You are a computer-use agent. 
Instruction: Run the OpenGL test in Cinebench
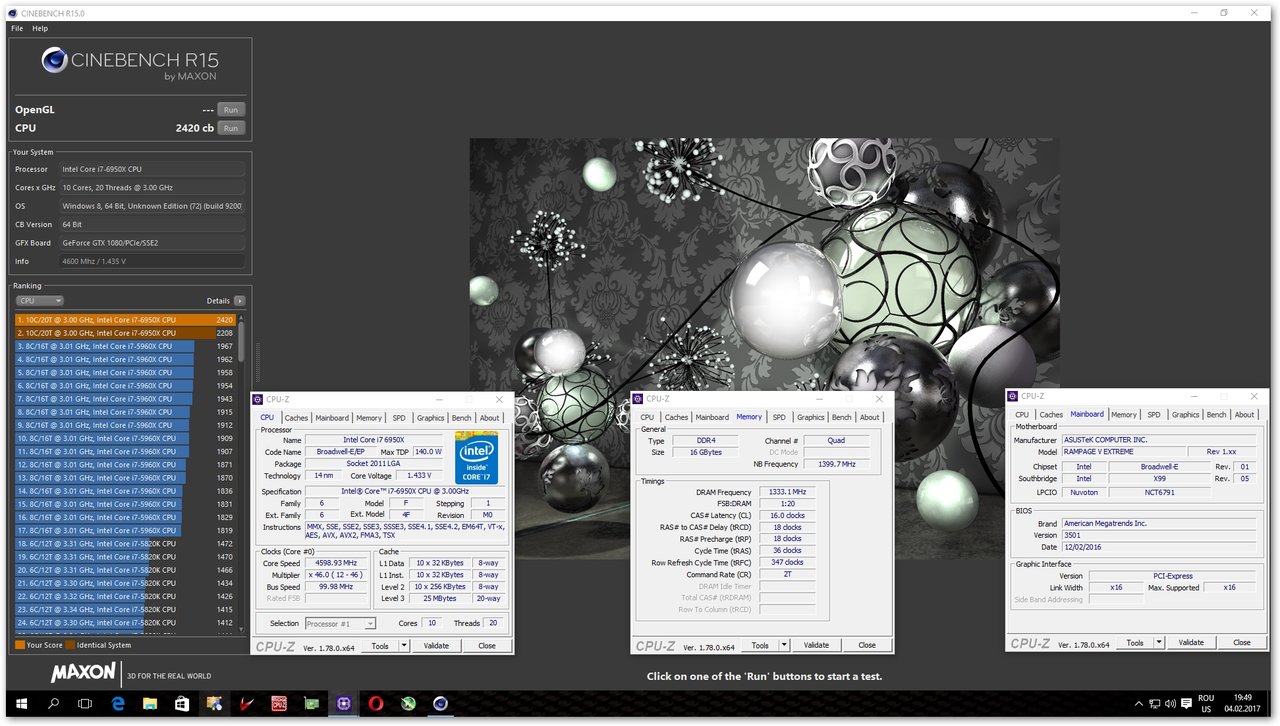point(231,110)
